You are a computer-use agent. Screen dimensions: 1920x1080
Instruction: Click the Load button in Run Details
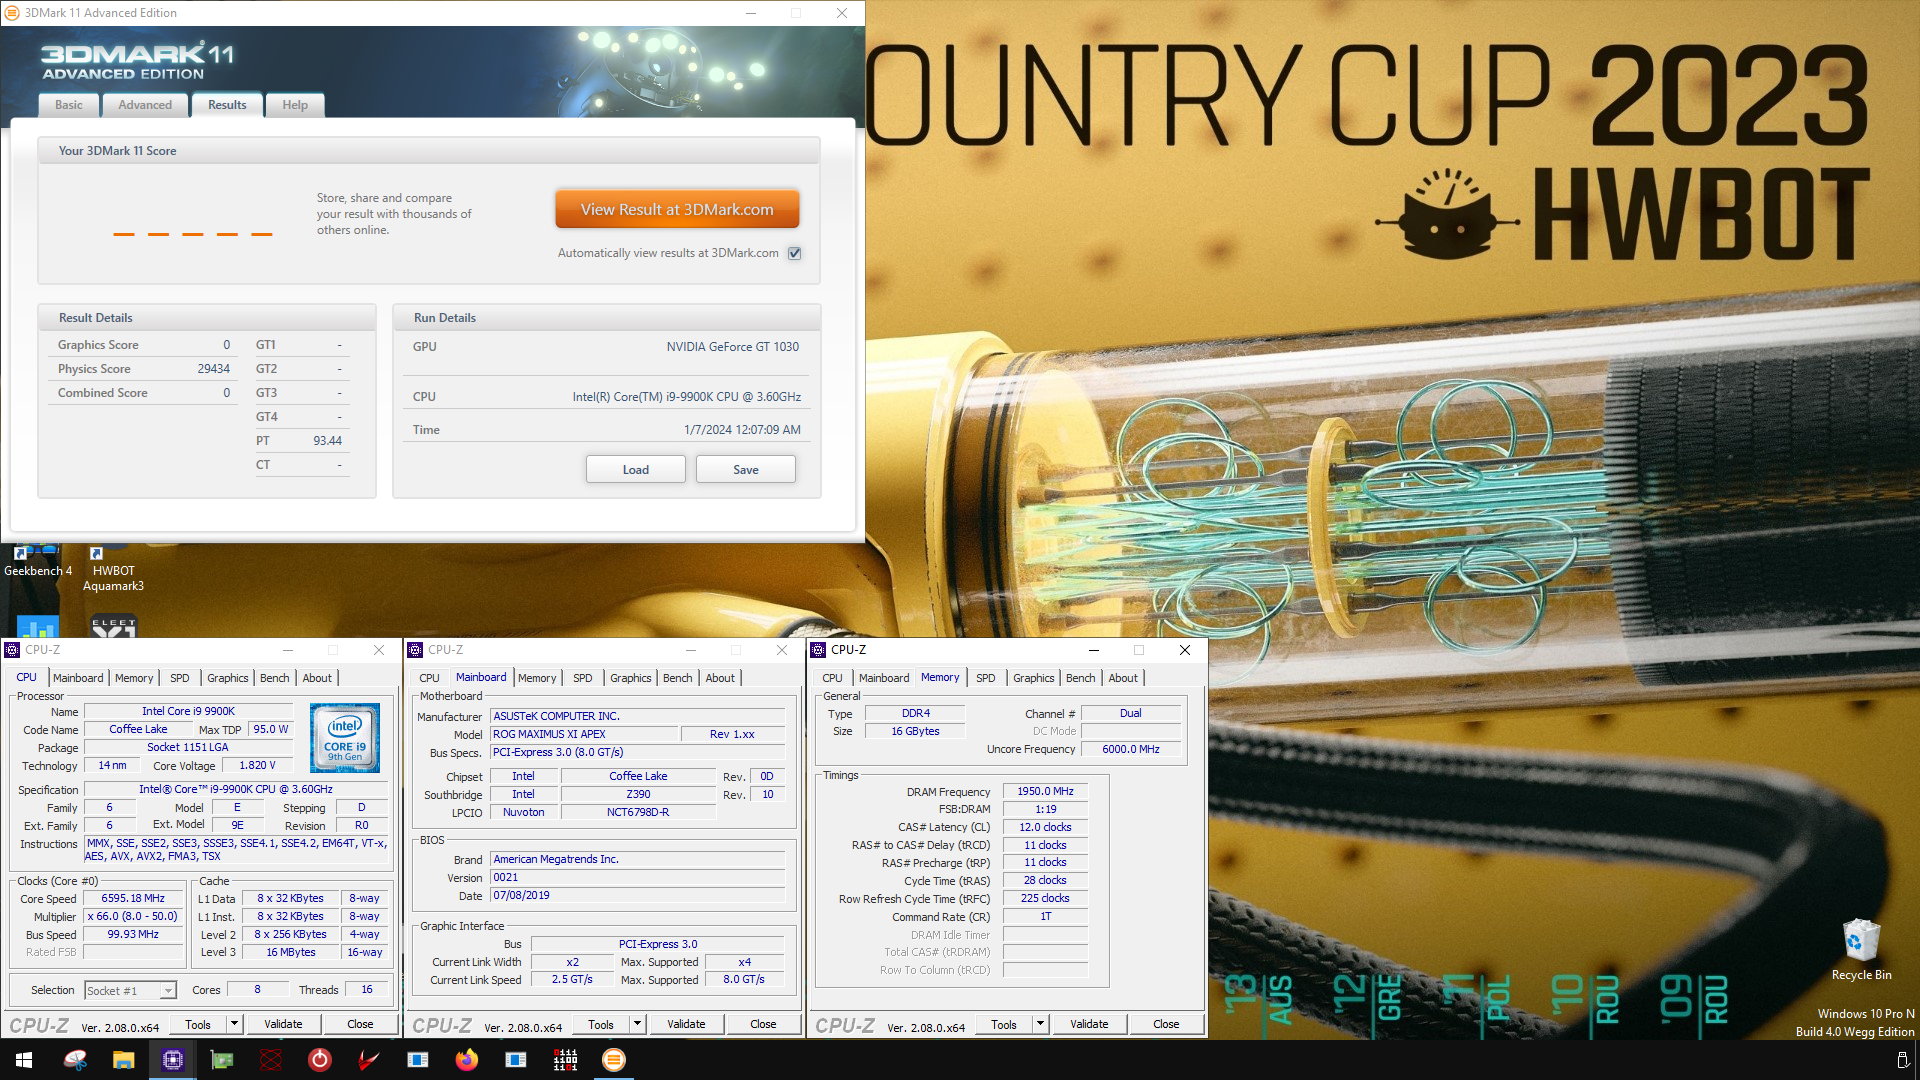click(636, 470)
